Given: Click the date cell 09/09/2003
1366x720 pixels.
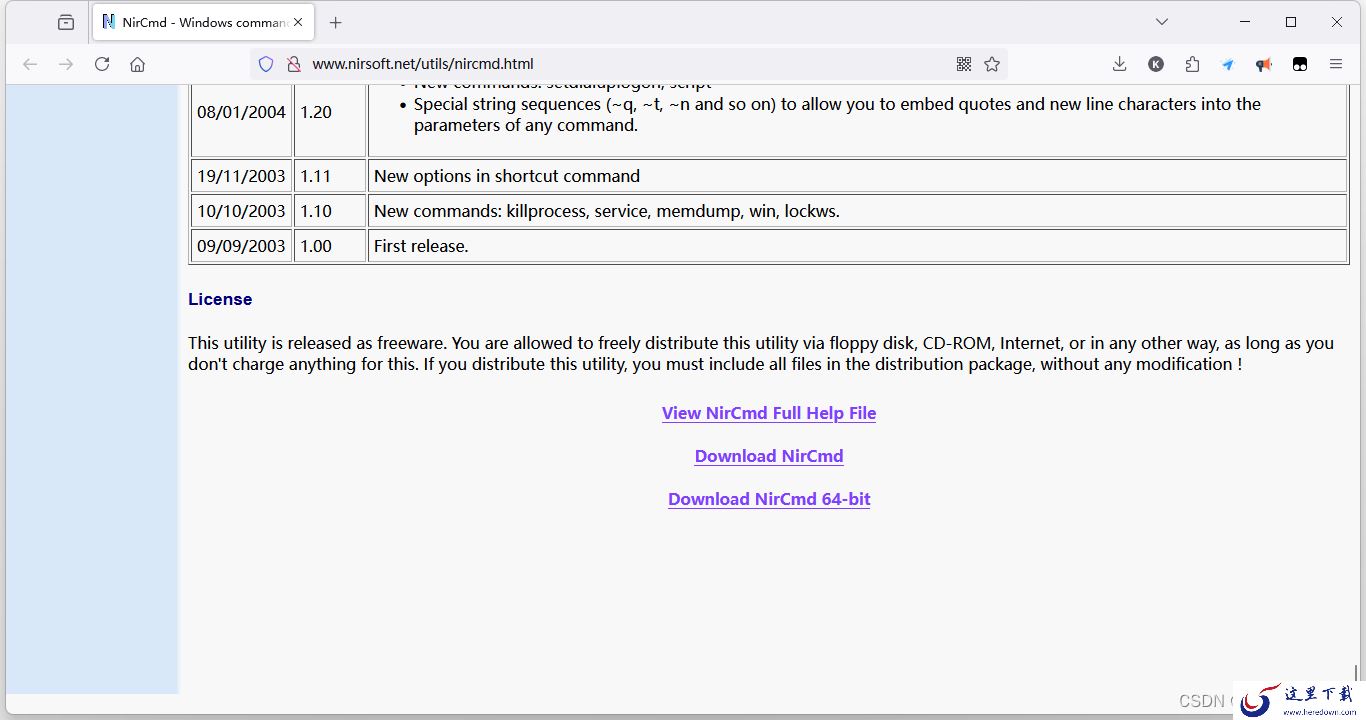Looking at the screenshot, I should coord(241,246).
